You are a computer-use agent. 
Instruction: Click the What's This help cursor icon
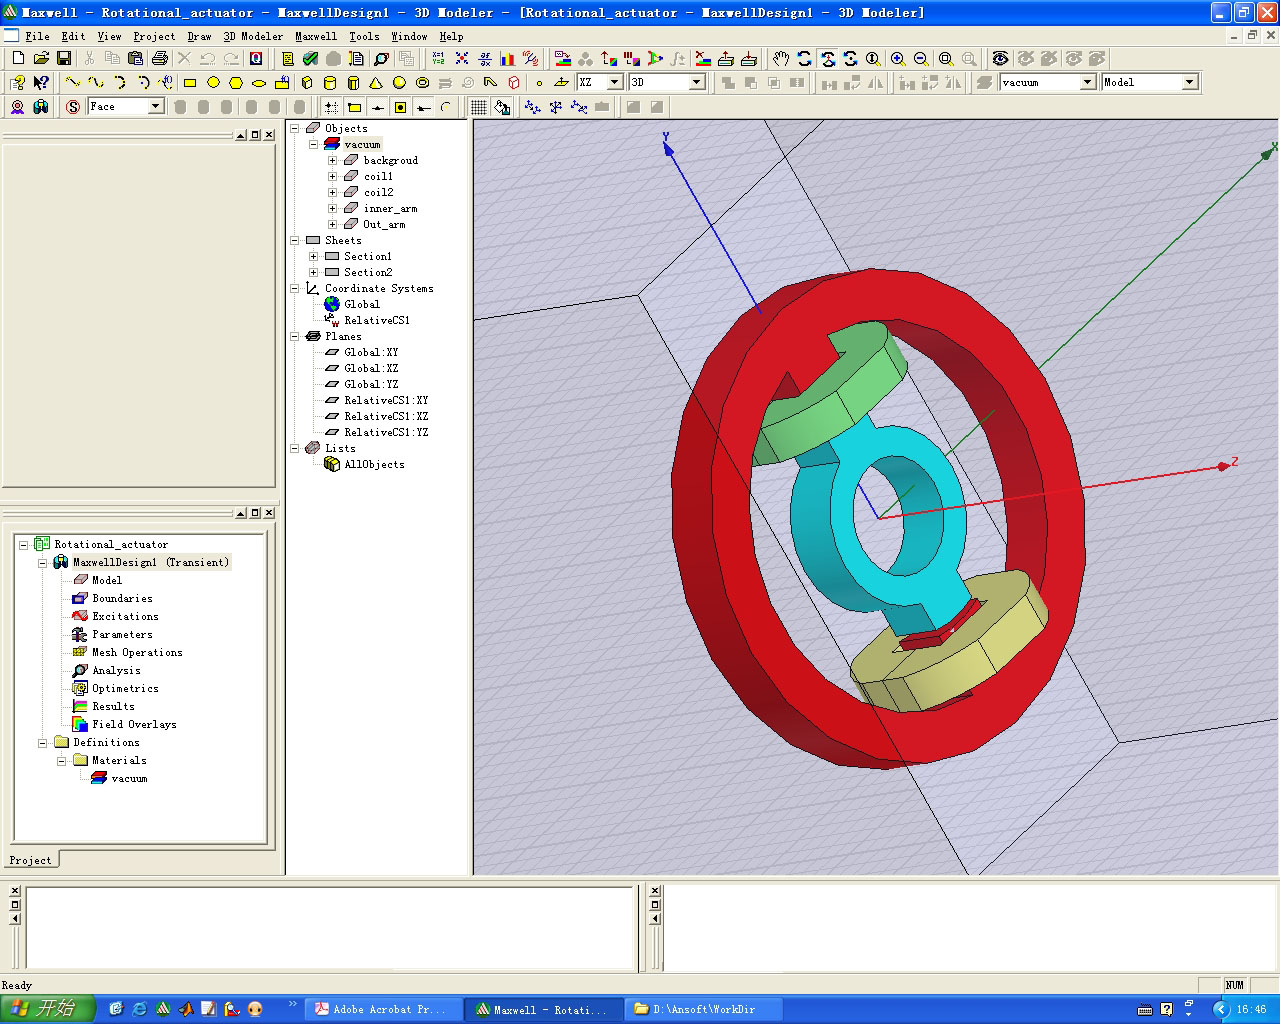point(41,83)
